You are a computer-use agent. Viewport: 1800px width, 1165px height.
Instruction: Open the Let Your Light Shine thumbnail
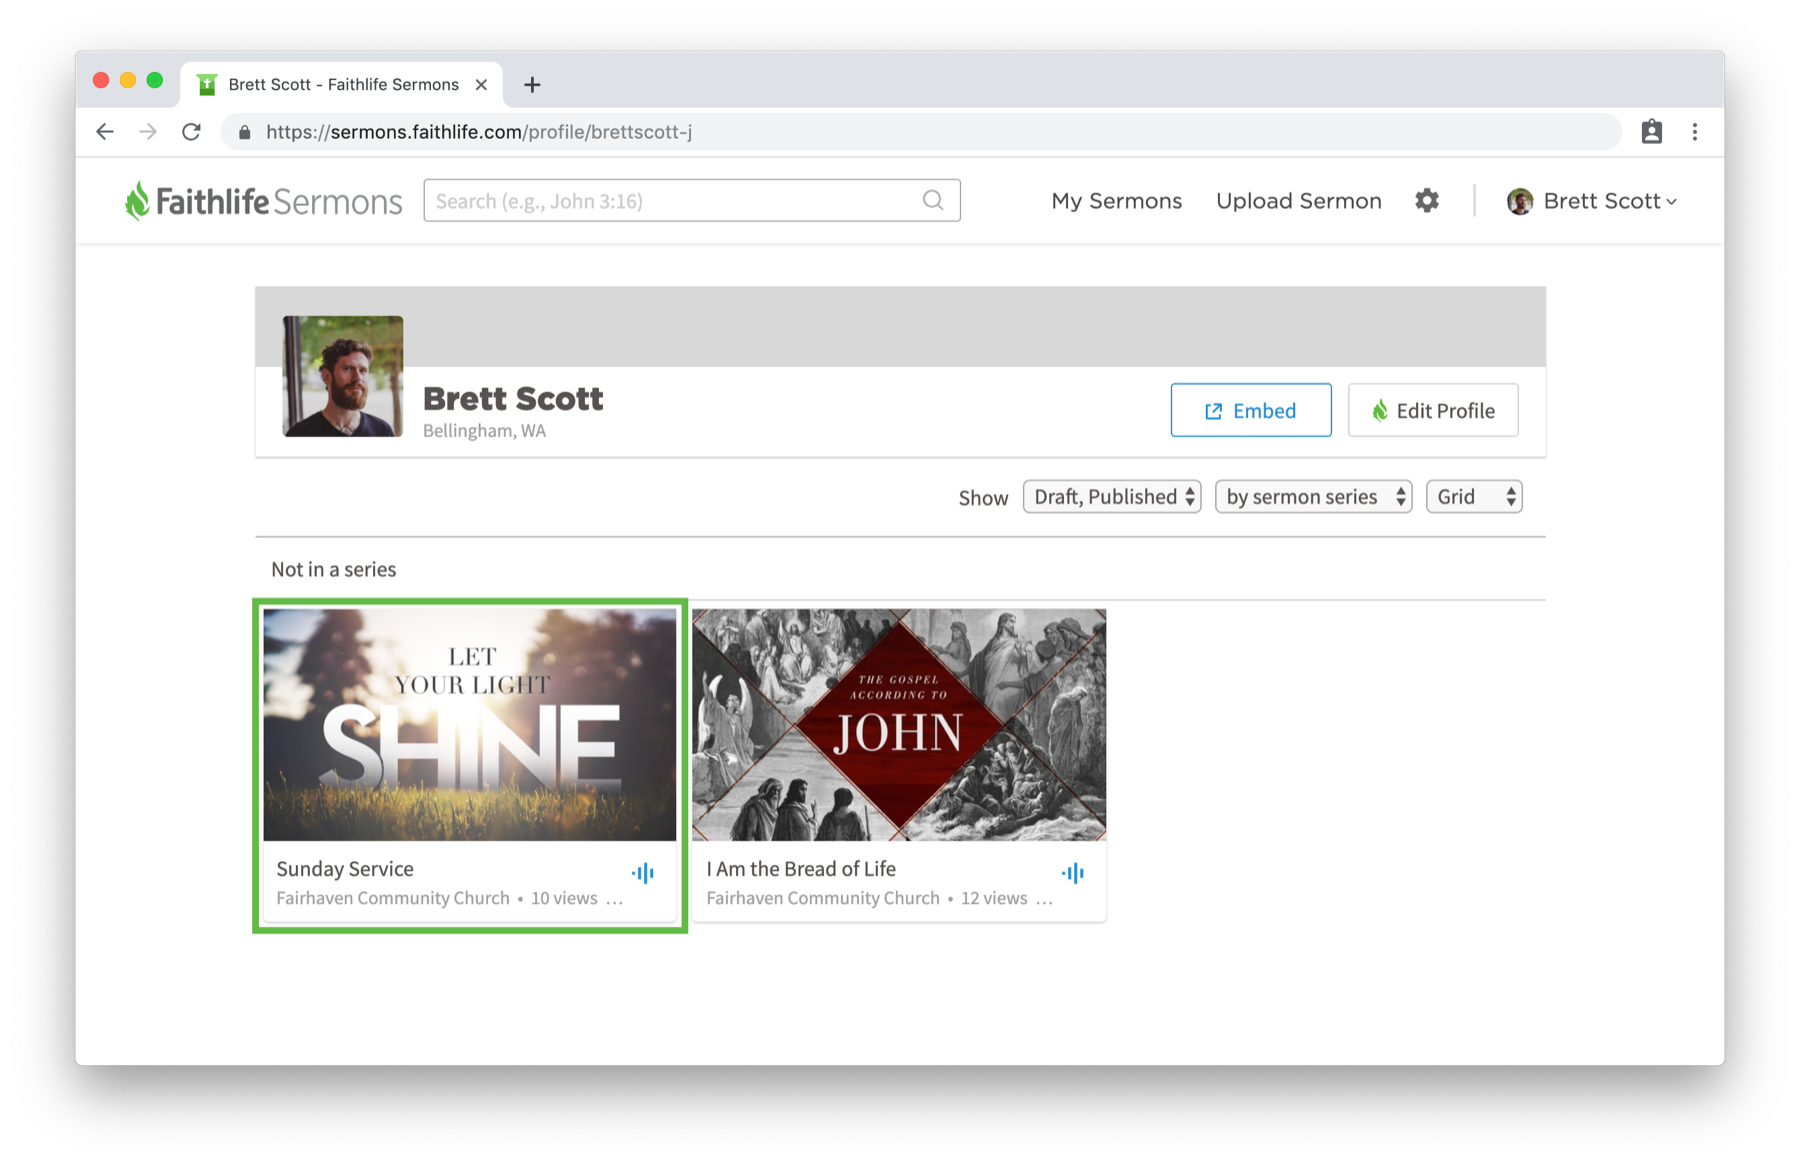pyautogui.click(x=470, y=725)
